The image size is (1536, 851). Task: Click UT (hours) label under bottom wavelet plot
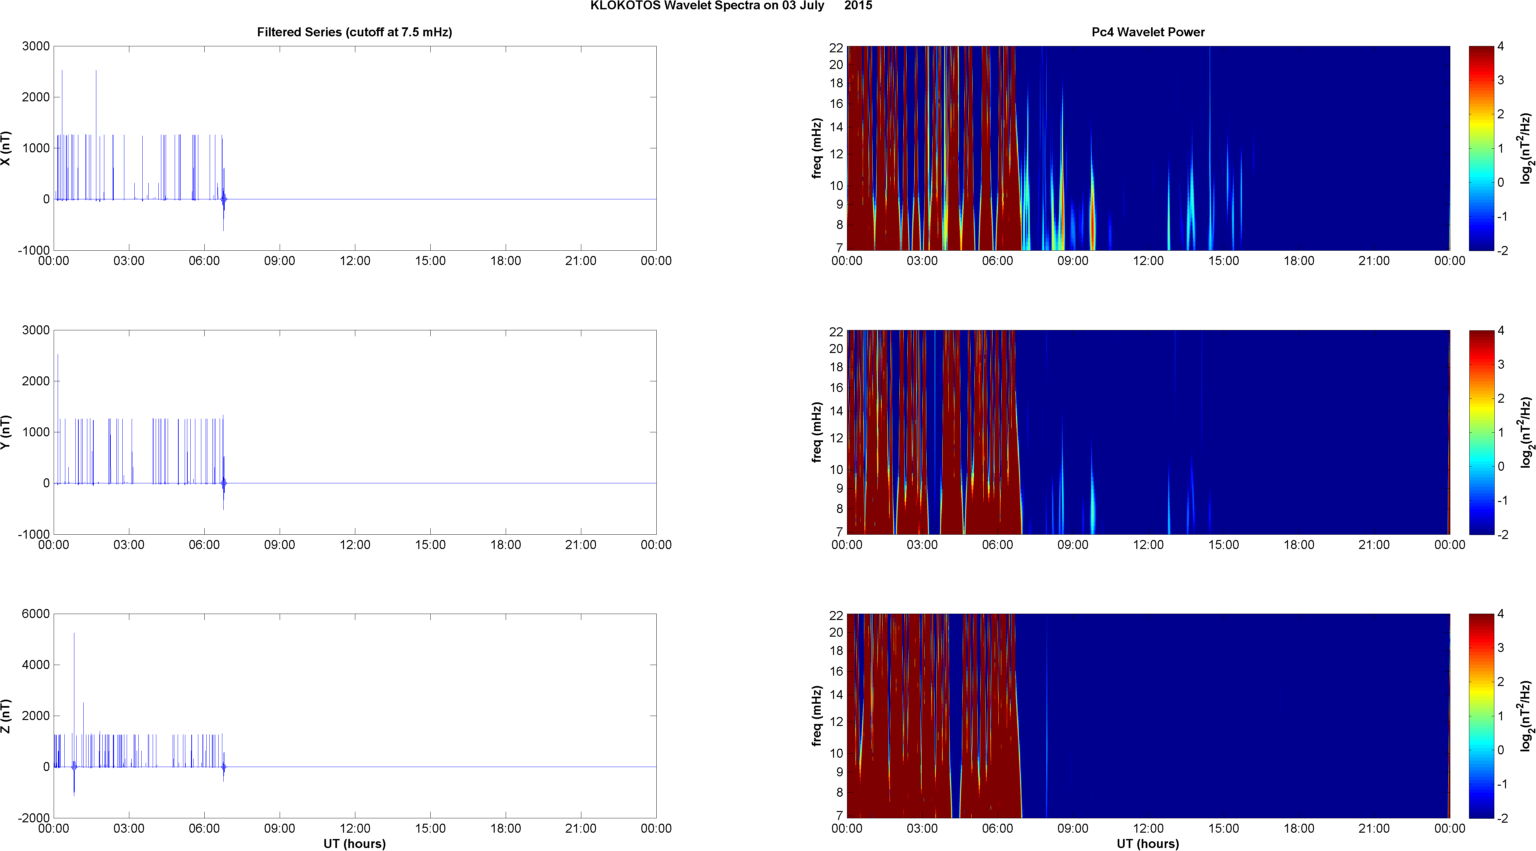(x=1147, y=843)
